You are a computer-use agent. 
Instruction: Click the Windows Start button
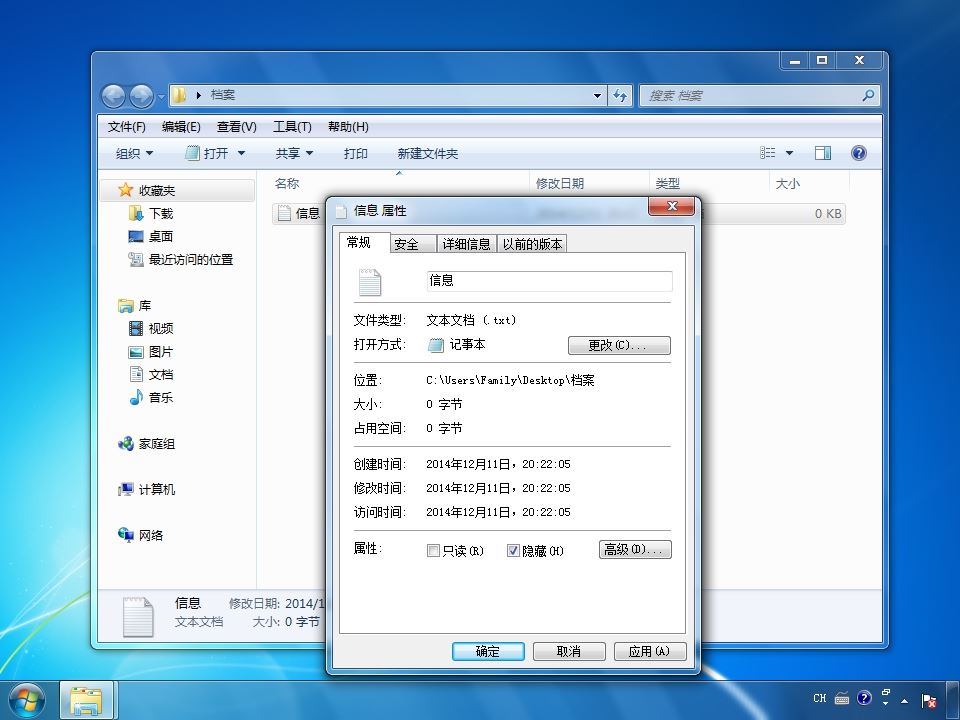click(x=26, y=700)
